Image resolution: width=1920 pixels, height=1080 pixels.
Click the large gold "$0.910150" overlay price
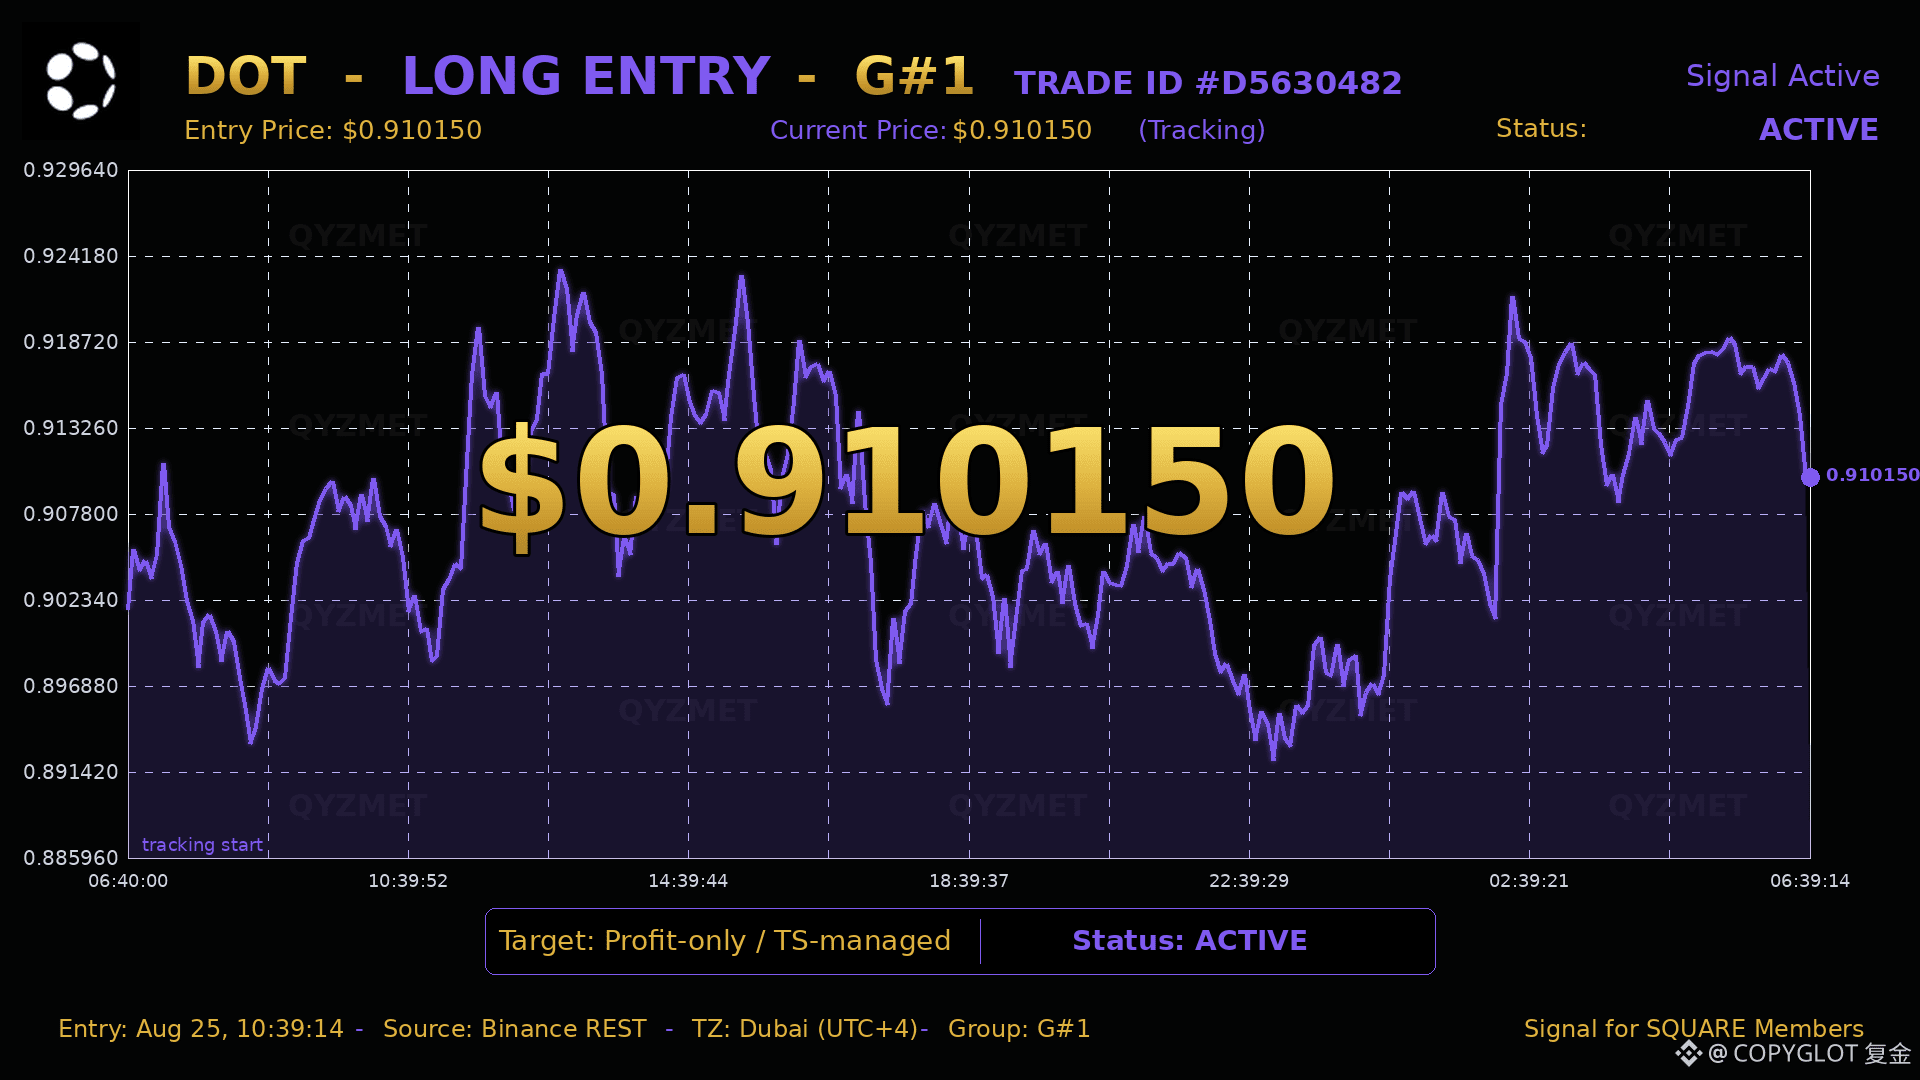click(907, 483)
